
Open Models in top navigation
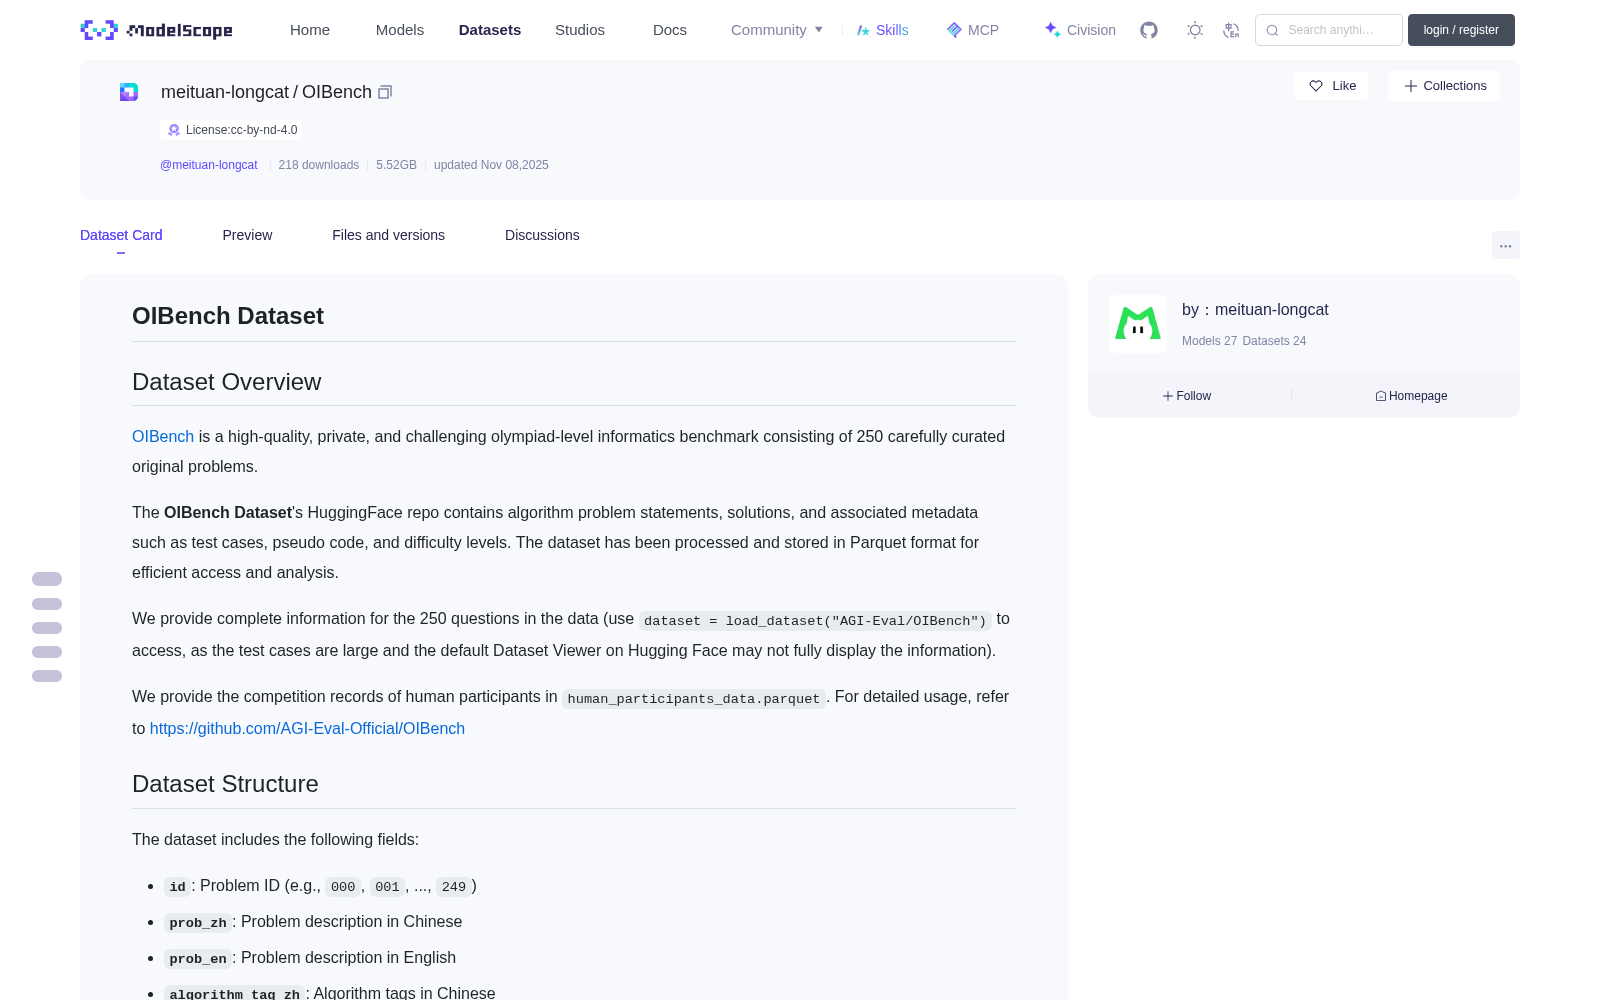click(x=400, y=30)
